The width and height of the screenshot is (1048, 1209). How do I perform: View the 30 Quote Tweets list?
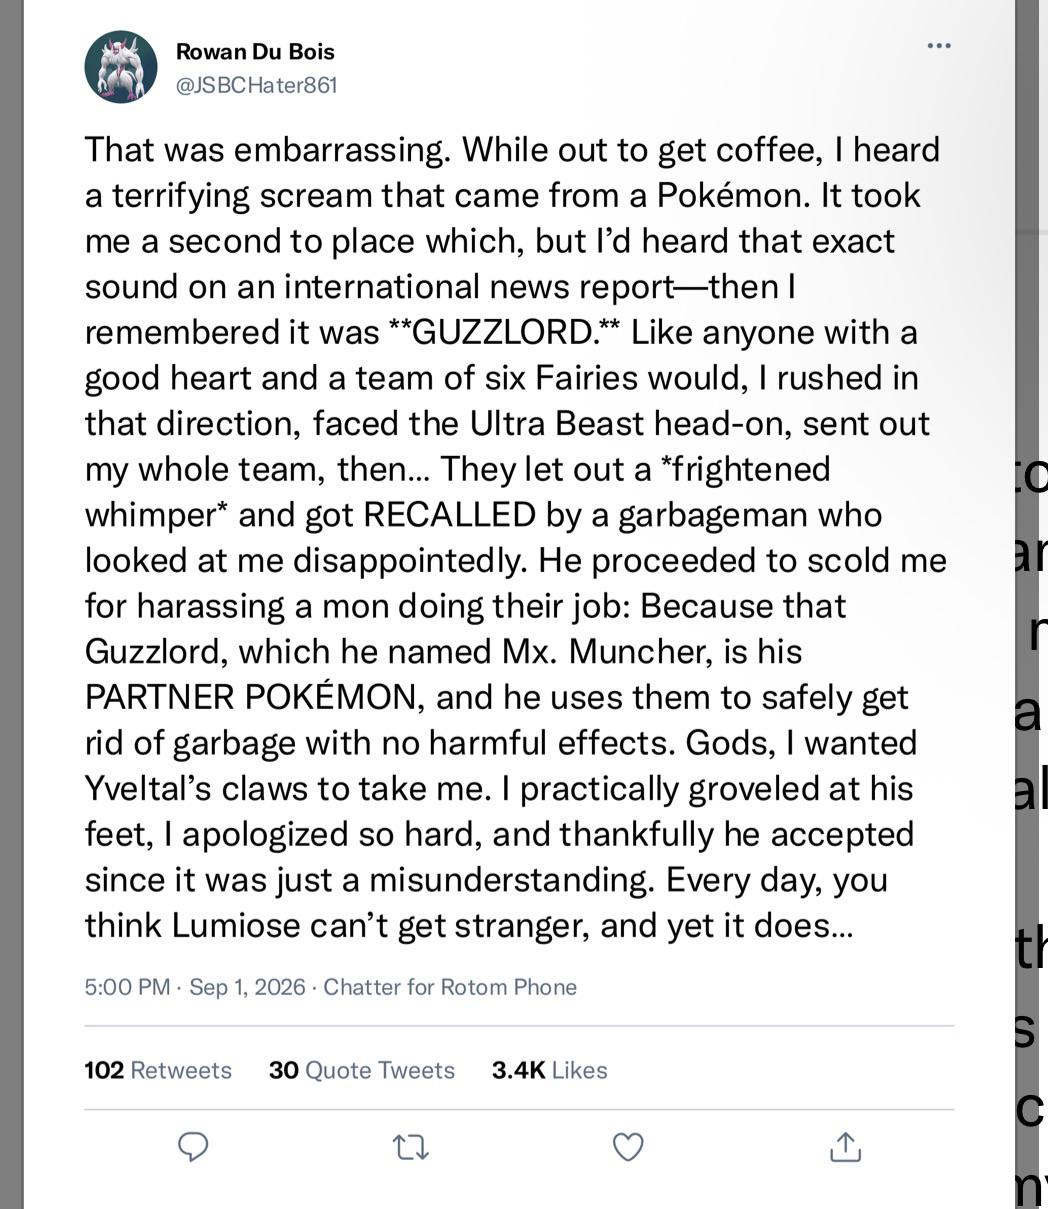(362, 1070)
